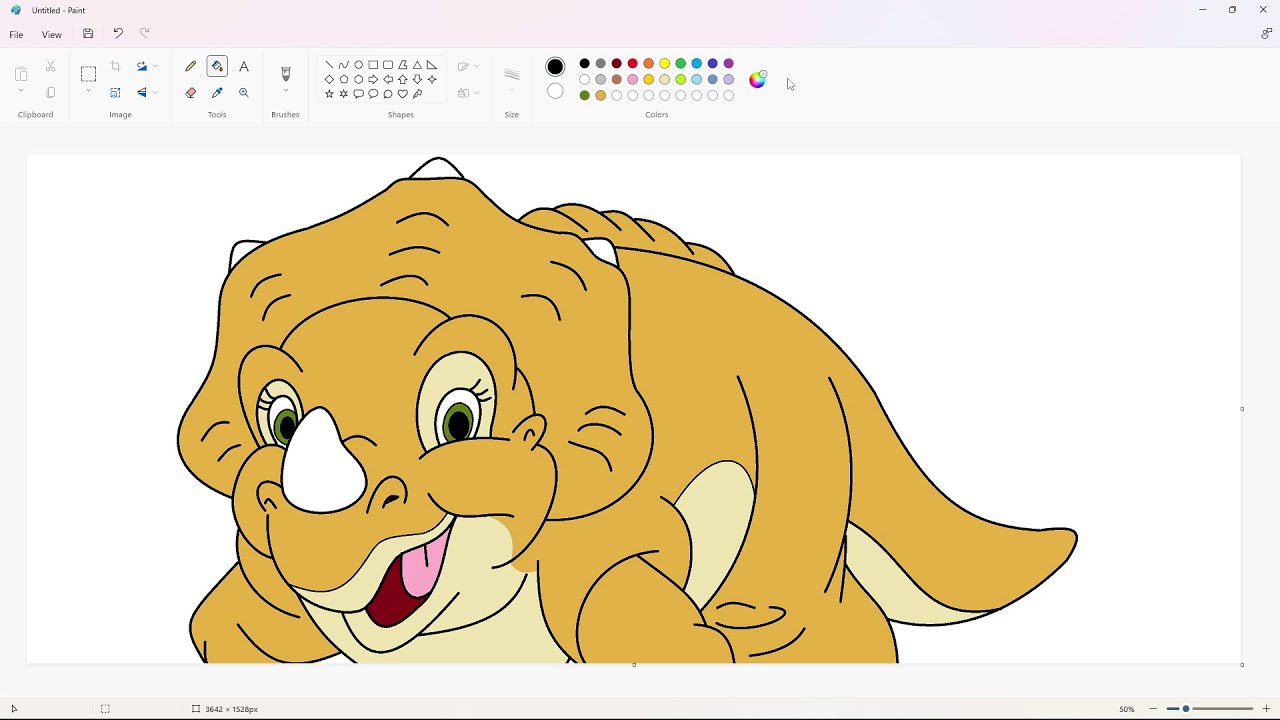Choose the Rounded rectangle shape
This screenshot has height=720, width=1280.
[388, 65]
